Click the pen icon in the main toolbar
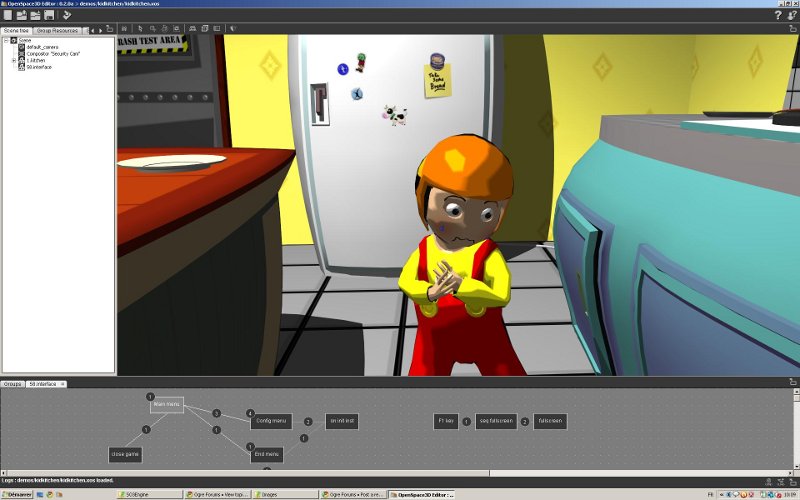Image resolution: width=800 pixels, height=500 pixels. pos(67,15)
